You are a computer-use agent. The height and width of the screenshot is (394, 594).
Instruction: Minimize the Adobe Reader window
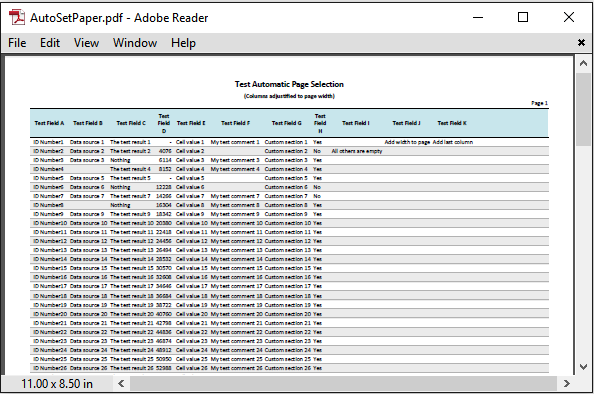(x=478, y=17)
